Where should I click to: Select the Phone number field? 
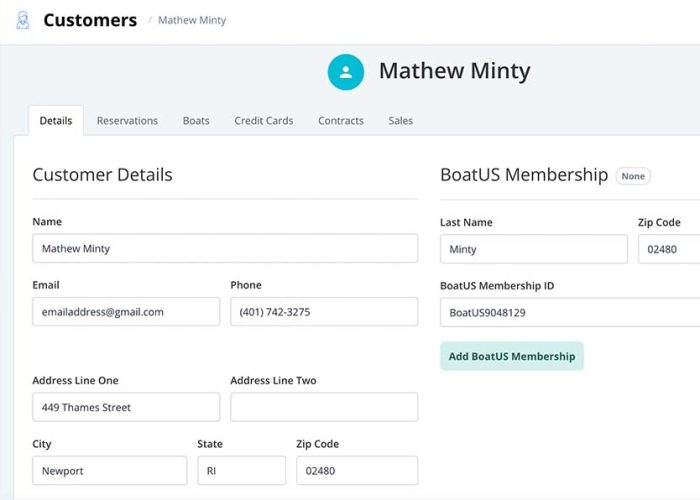324,312
